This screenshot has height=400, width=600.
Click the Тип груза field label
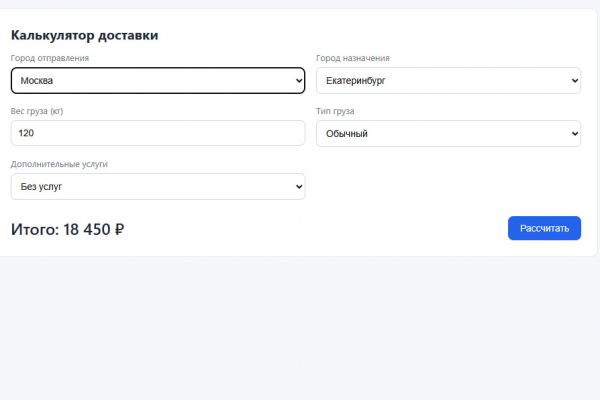point(334,111)
